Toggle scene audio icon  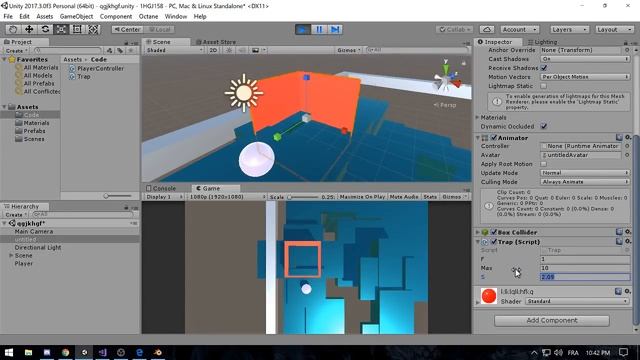point(242,50)
